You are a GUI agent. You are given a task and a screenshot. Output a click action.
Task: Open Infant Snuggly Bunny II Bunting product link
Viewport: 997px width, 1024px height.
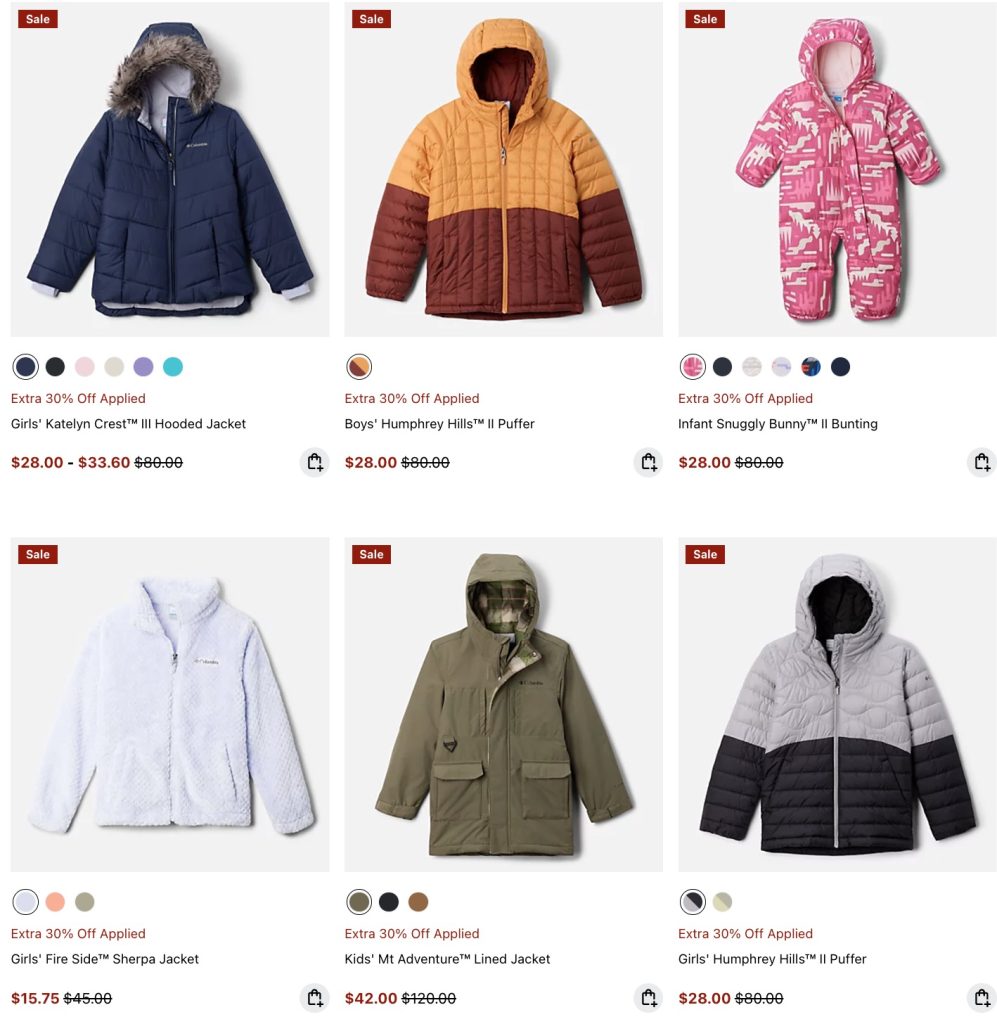[778, 424]
